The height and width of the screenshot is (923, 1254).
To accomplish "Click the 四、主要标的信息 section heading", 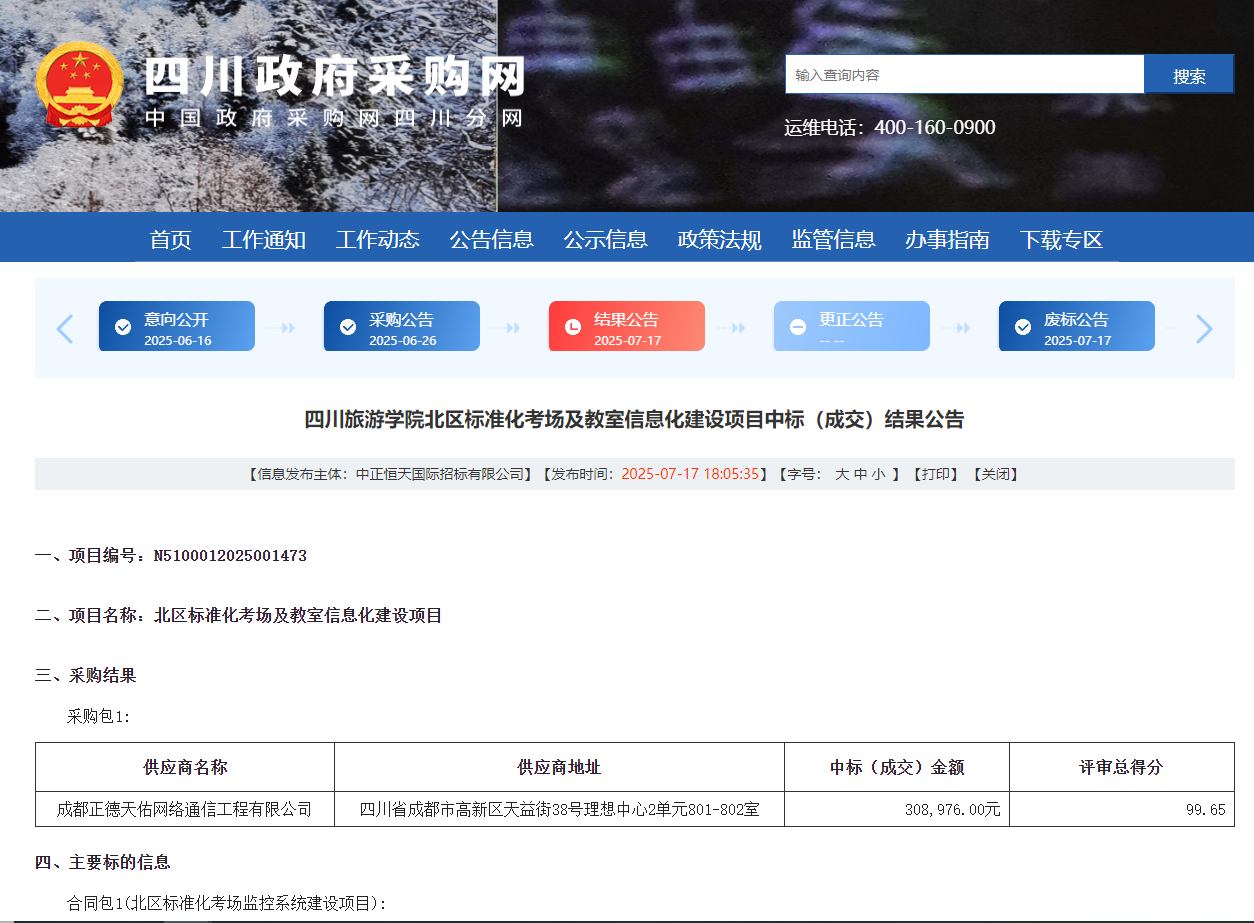I will point(103,862).
